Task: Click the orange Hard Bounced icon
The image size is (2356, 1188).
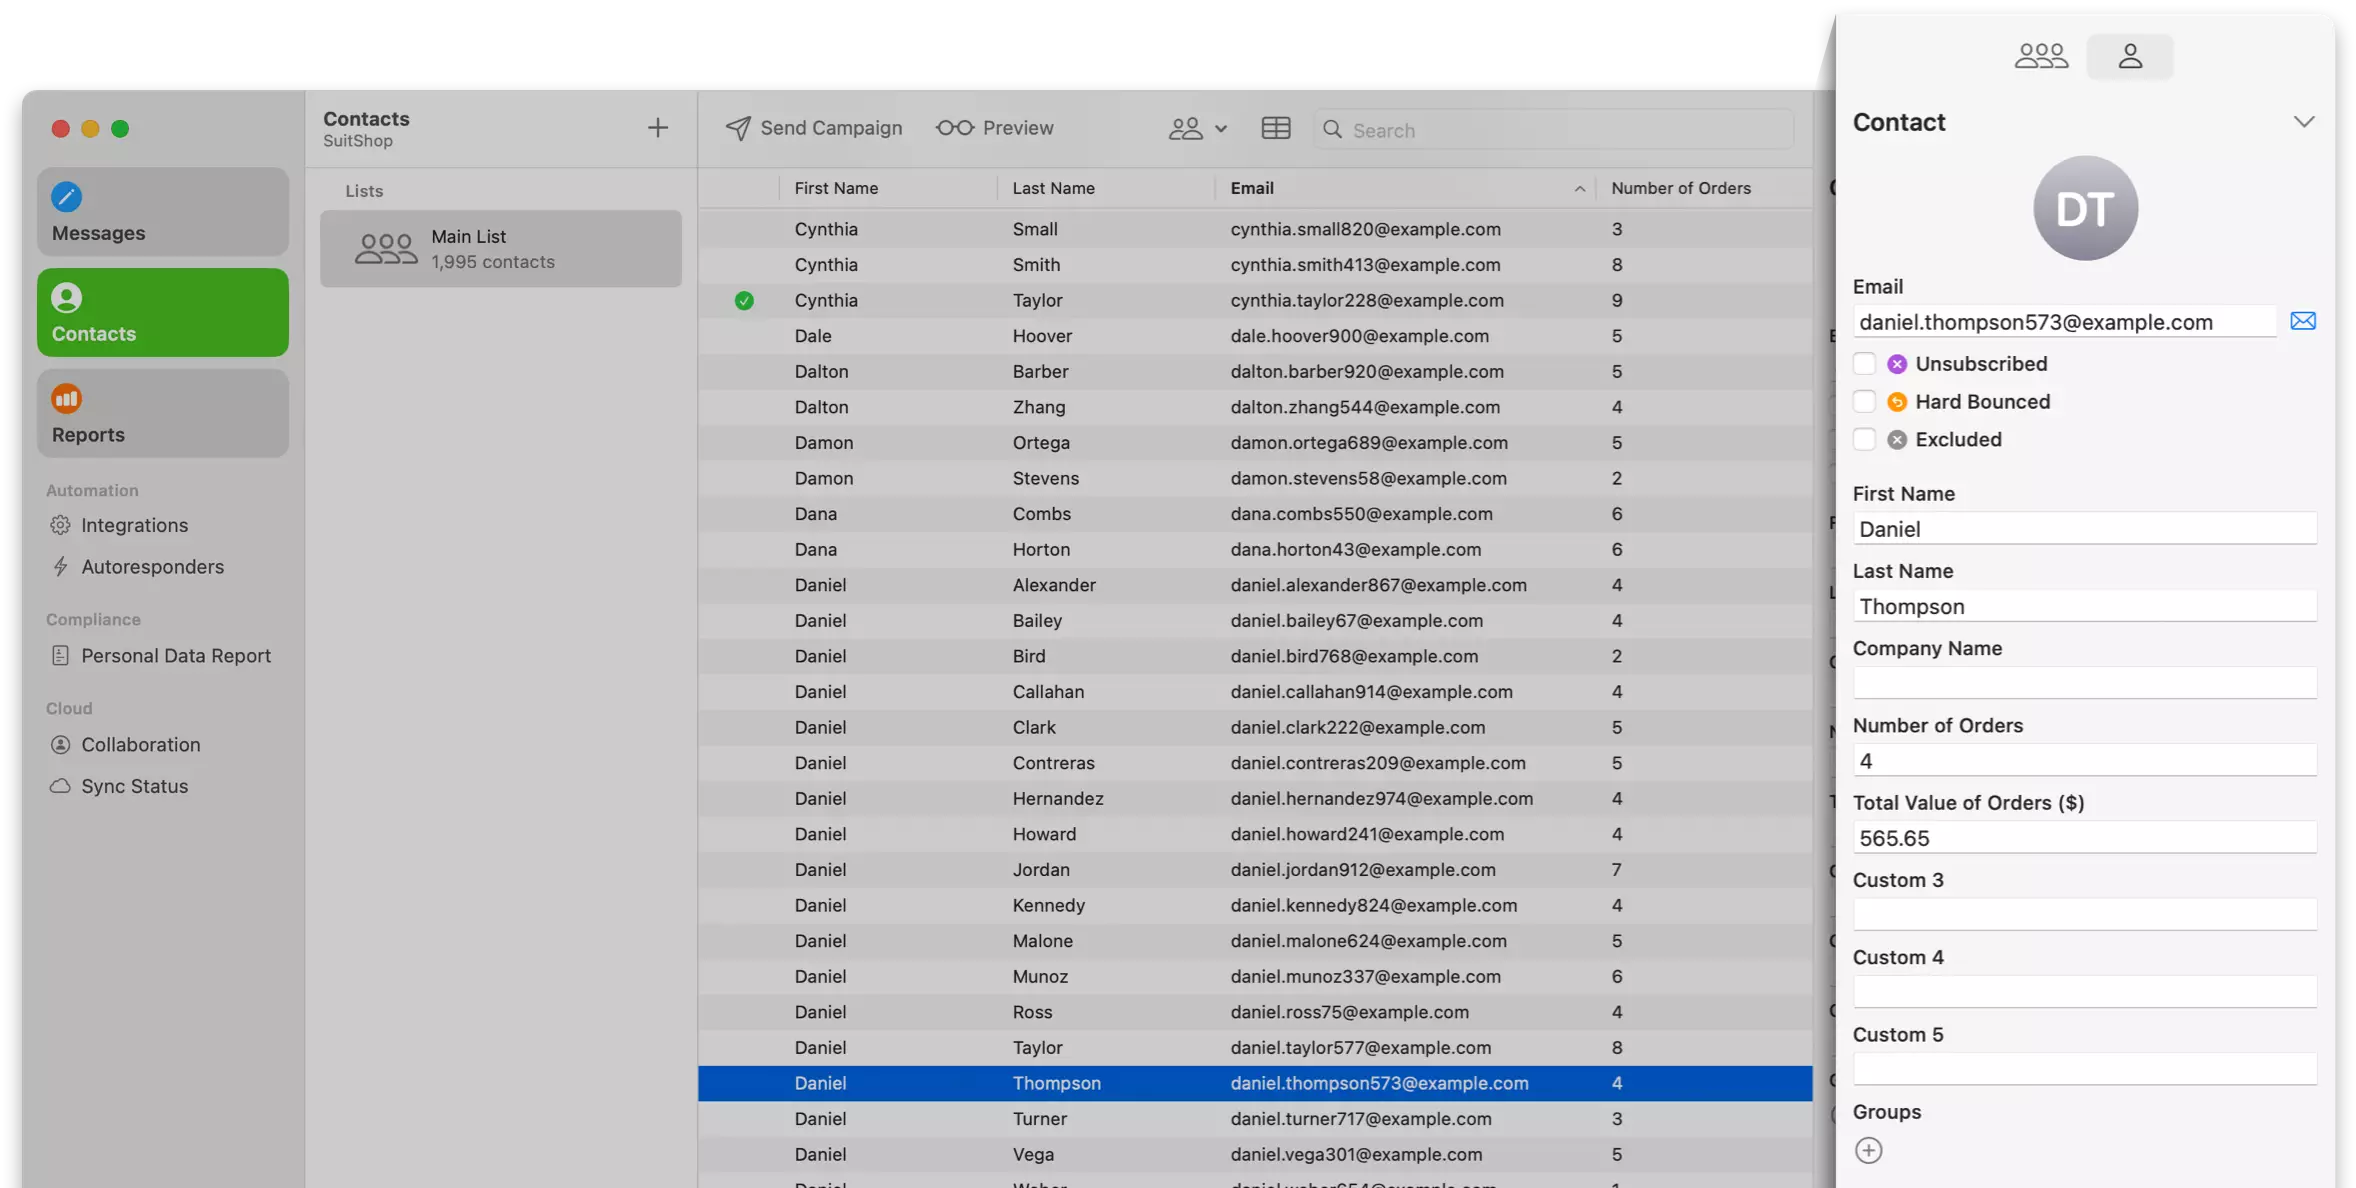Action: (x=1896, y=402)
